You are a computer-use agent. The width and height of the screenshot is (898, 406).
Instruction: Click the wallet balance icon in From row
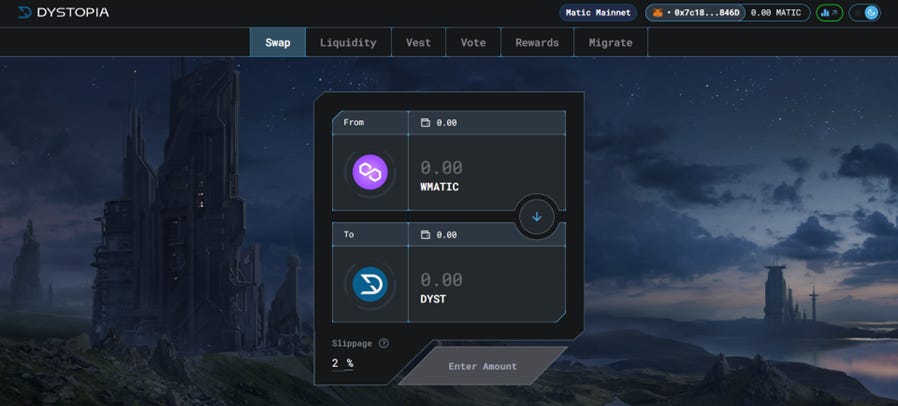[425, 123]
